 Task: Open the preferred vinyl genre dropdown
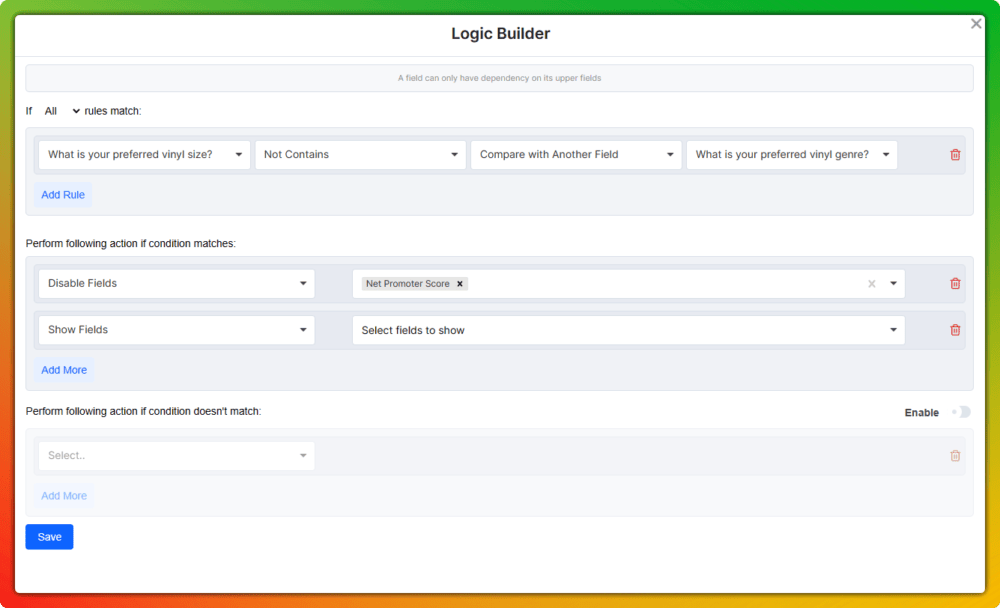point(791,155)
